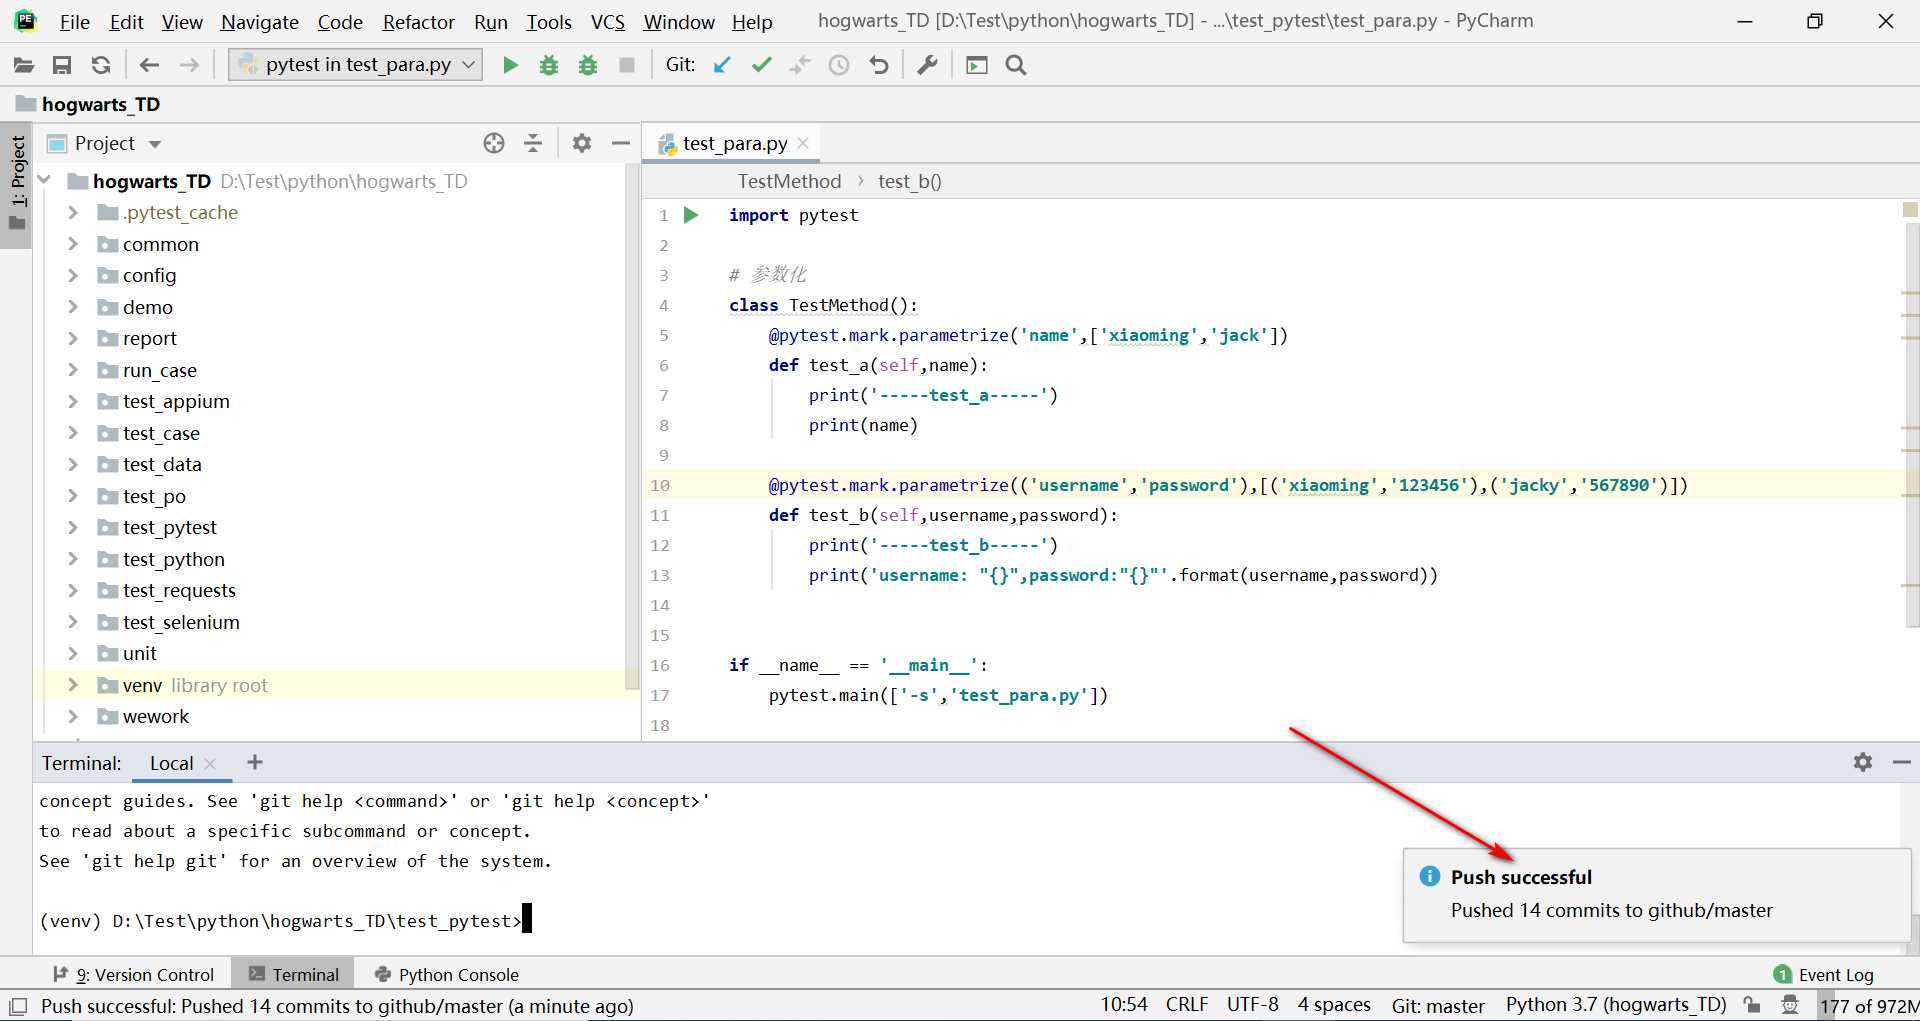Viewport: 1920px width, 1021px height.
Task: Expand the wework folder
Action: [x=72, y=716]
